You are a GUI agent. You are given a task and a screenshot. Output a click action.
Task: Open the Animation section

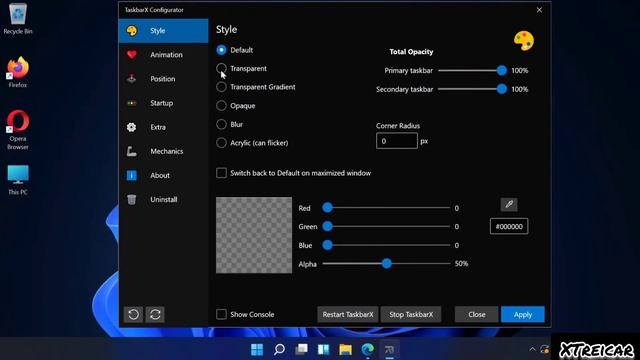click(x=163, y=55)
